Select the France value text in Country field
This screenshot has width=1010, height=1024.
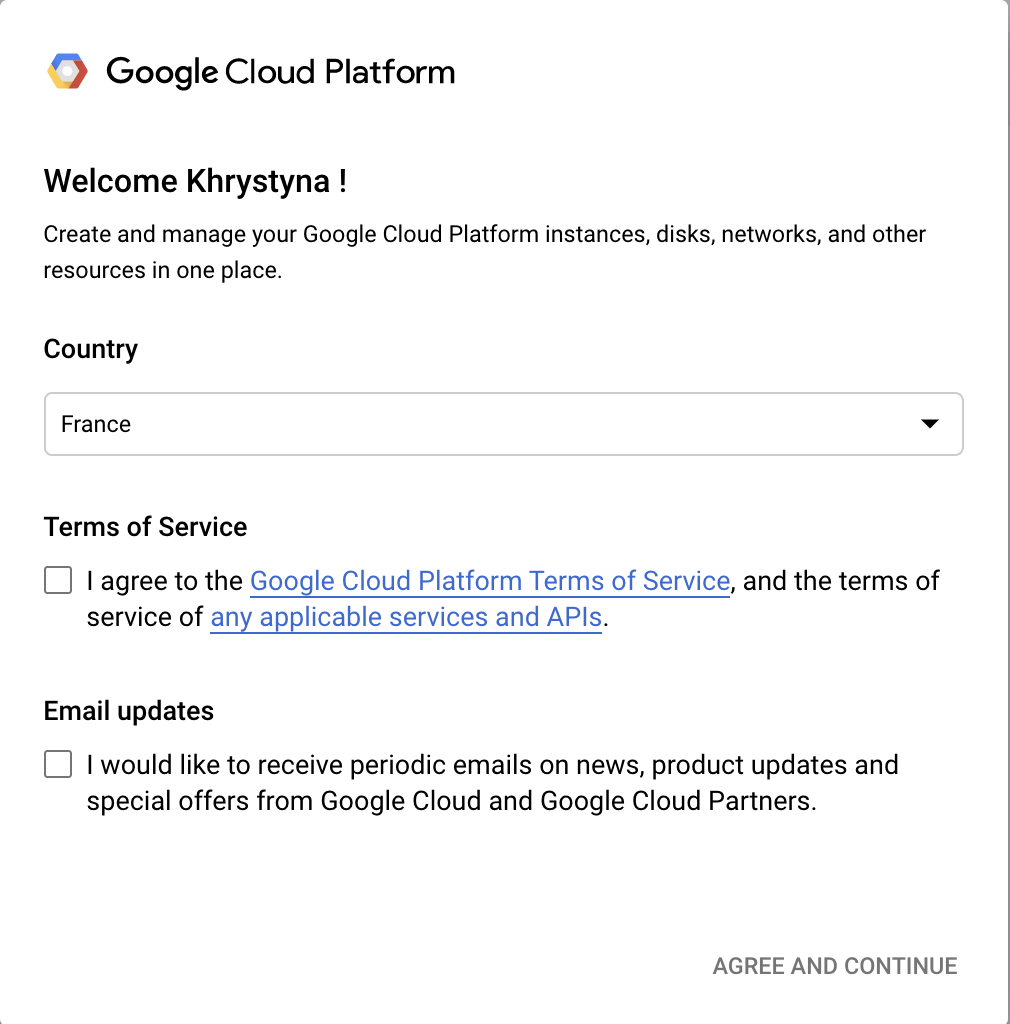96,424
